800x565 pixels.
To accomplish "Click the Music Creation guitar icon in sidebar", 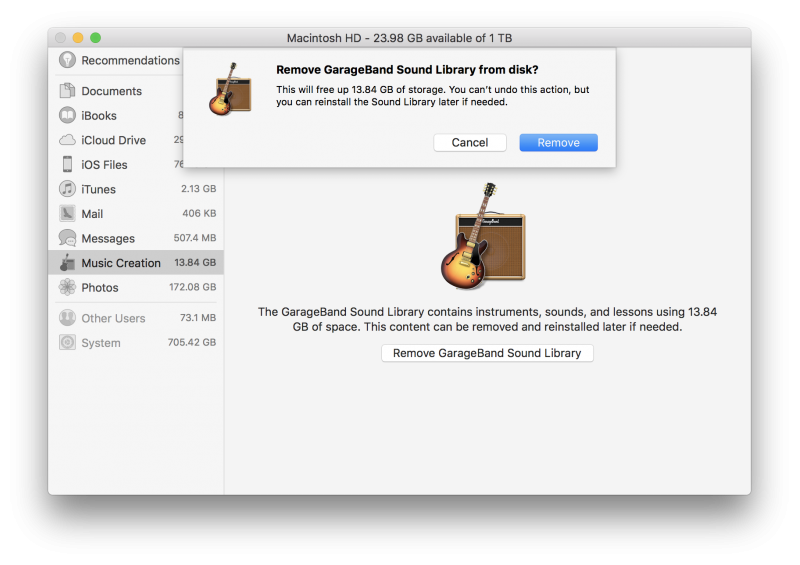I will tap(67, 262).
